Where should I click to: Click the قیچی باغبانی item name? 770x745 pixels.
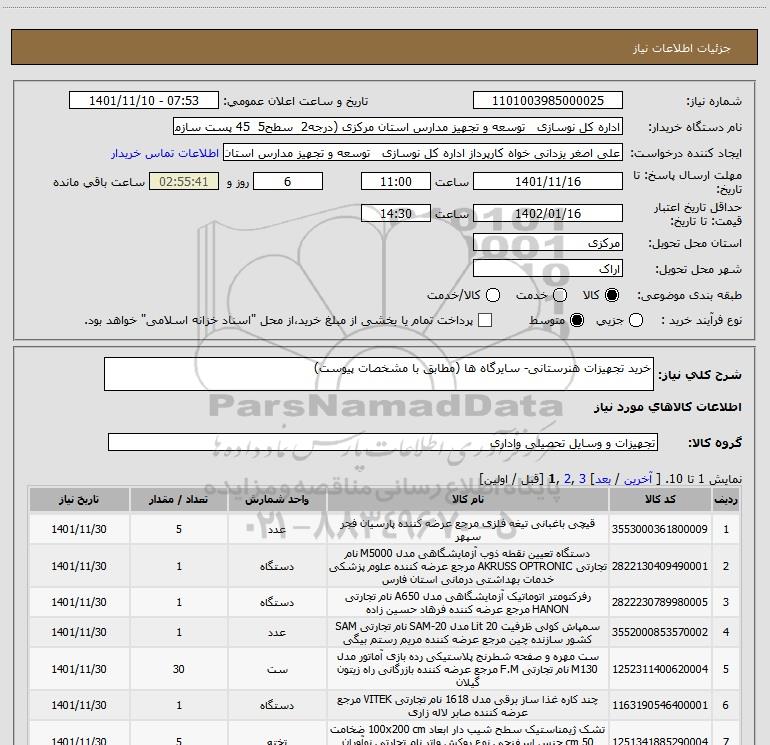pos(468,530)
